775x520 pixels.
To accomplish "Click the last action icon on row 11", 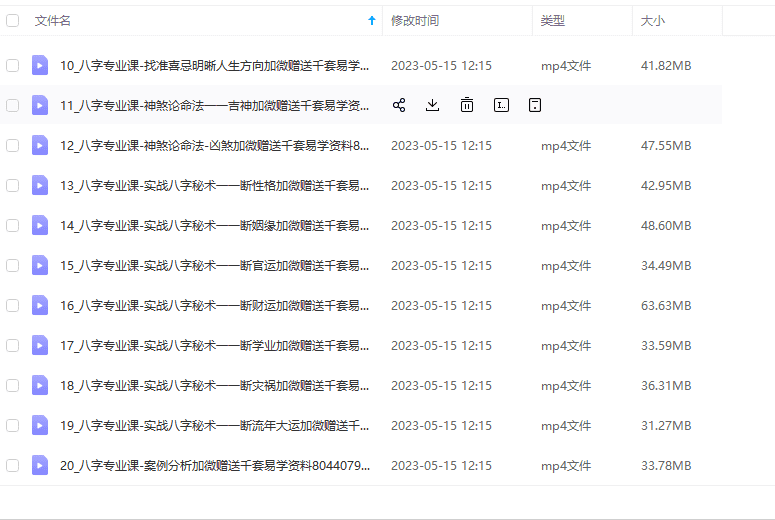I will point(535,105).
